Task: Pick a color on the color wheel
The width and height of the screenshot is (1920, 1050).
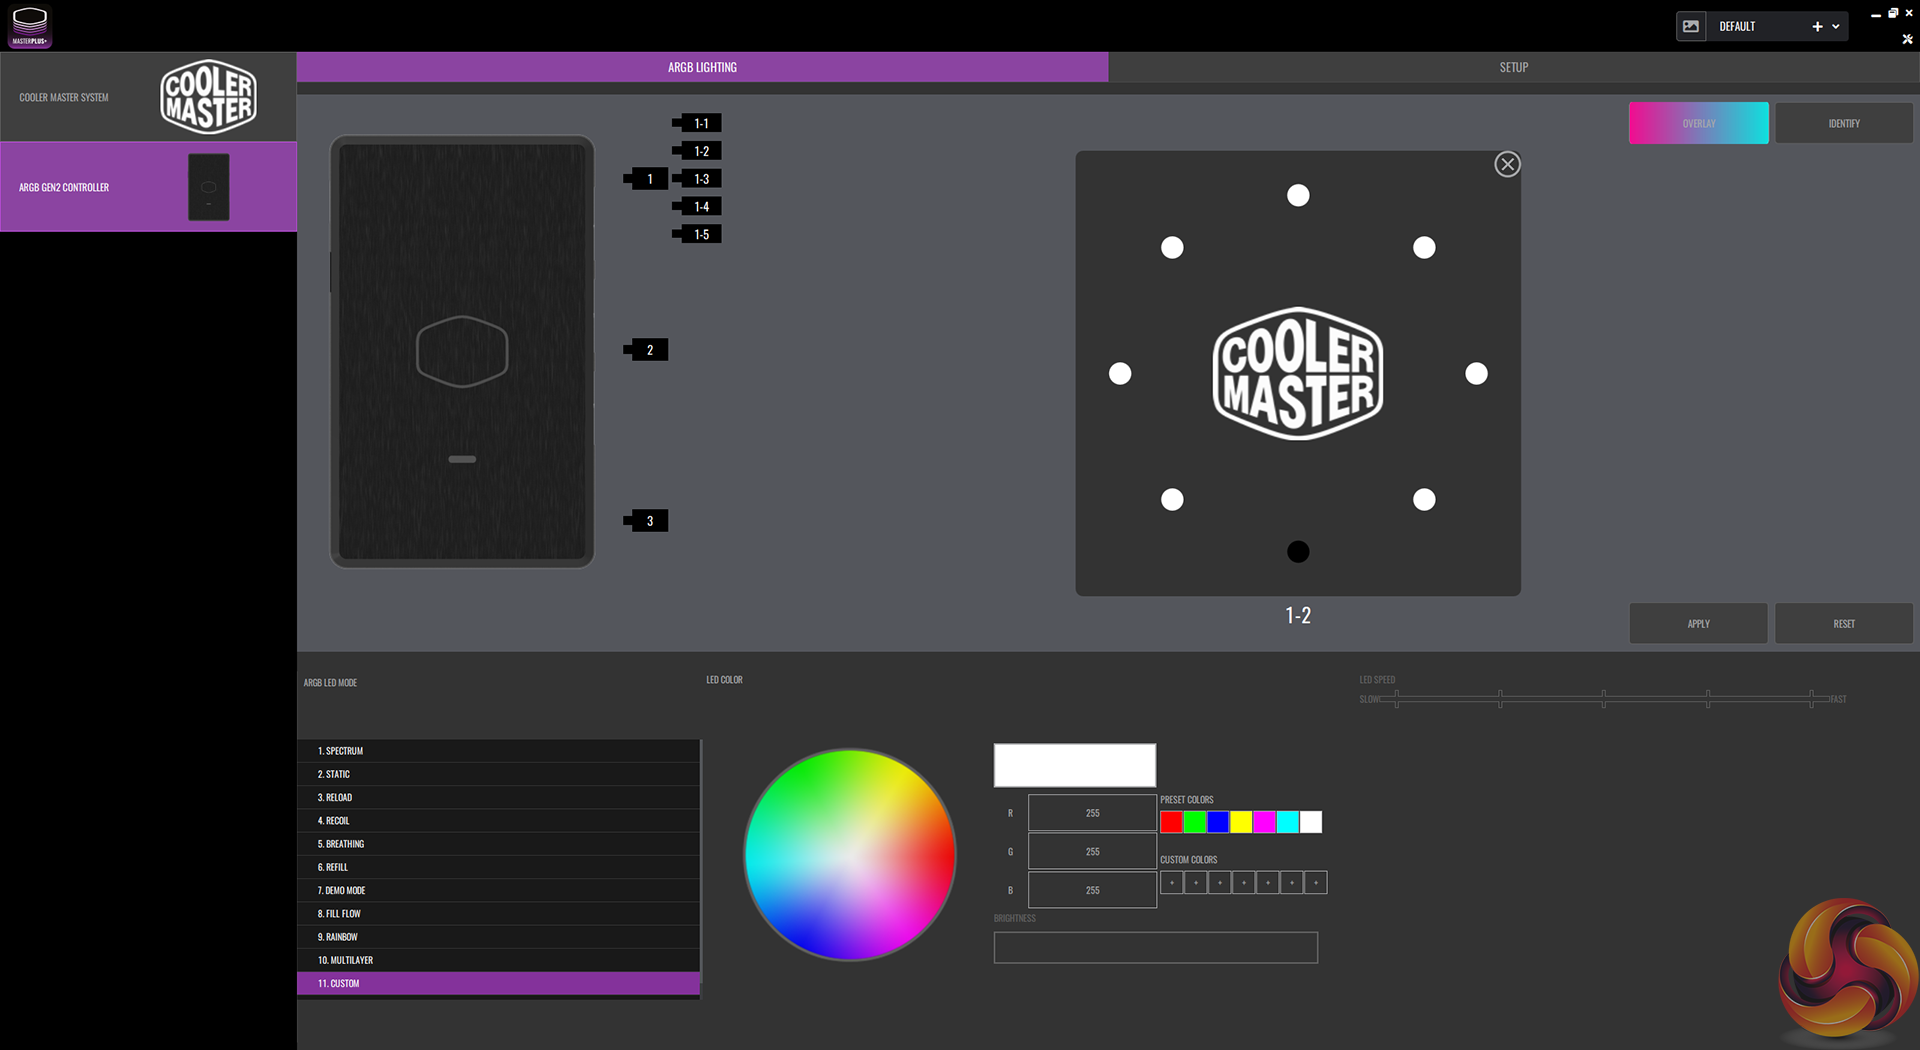Action: pyautogui.click(x=850, y=855)
